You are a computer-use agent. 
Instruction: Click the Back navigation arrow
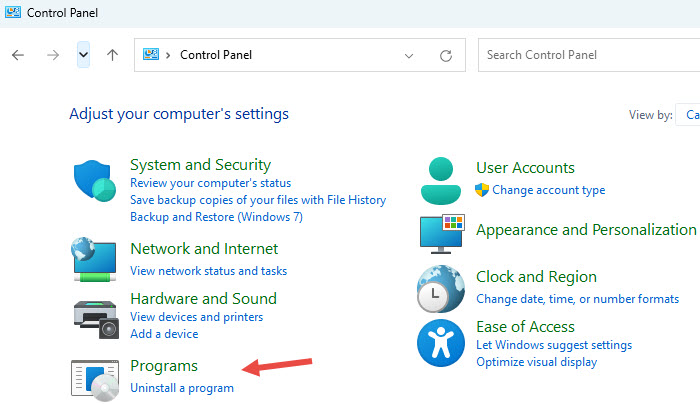(x=18, y=55)
